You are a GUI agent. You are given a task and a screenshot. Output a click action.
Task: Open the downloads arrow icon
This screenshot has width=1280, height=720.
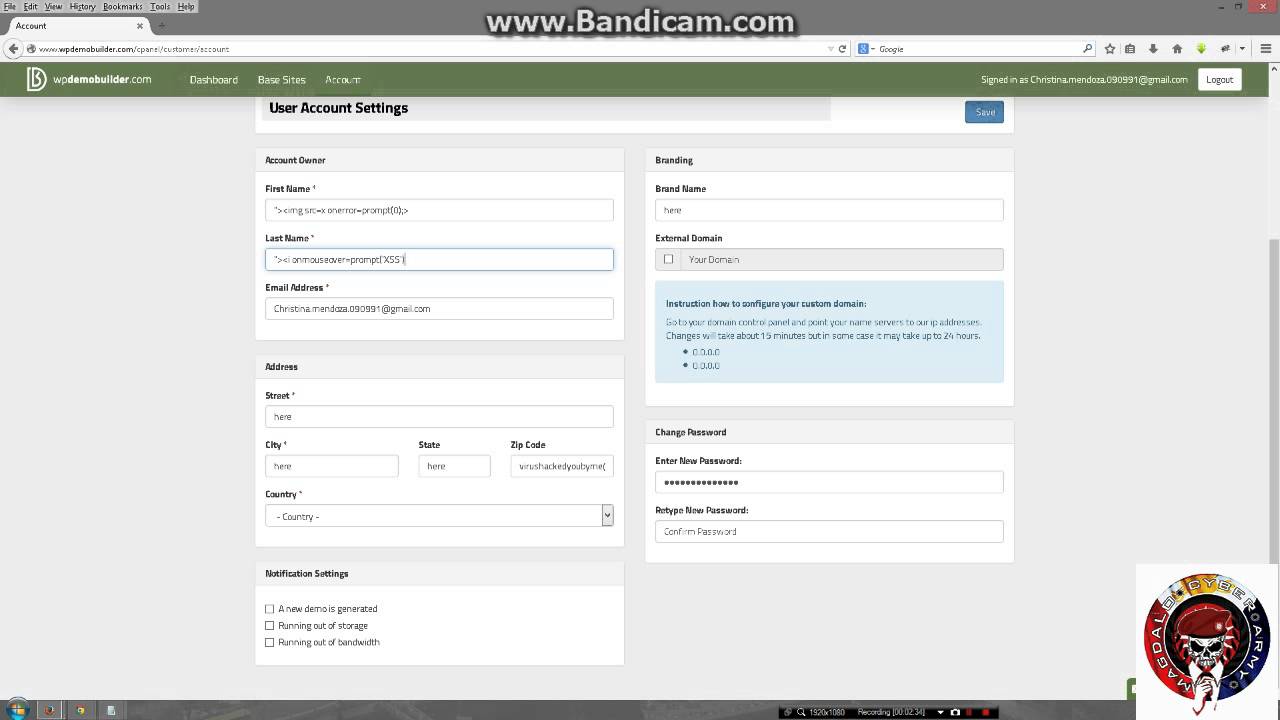click(1153, 48)
